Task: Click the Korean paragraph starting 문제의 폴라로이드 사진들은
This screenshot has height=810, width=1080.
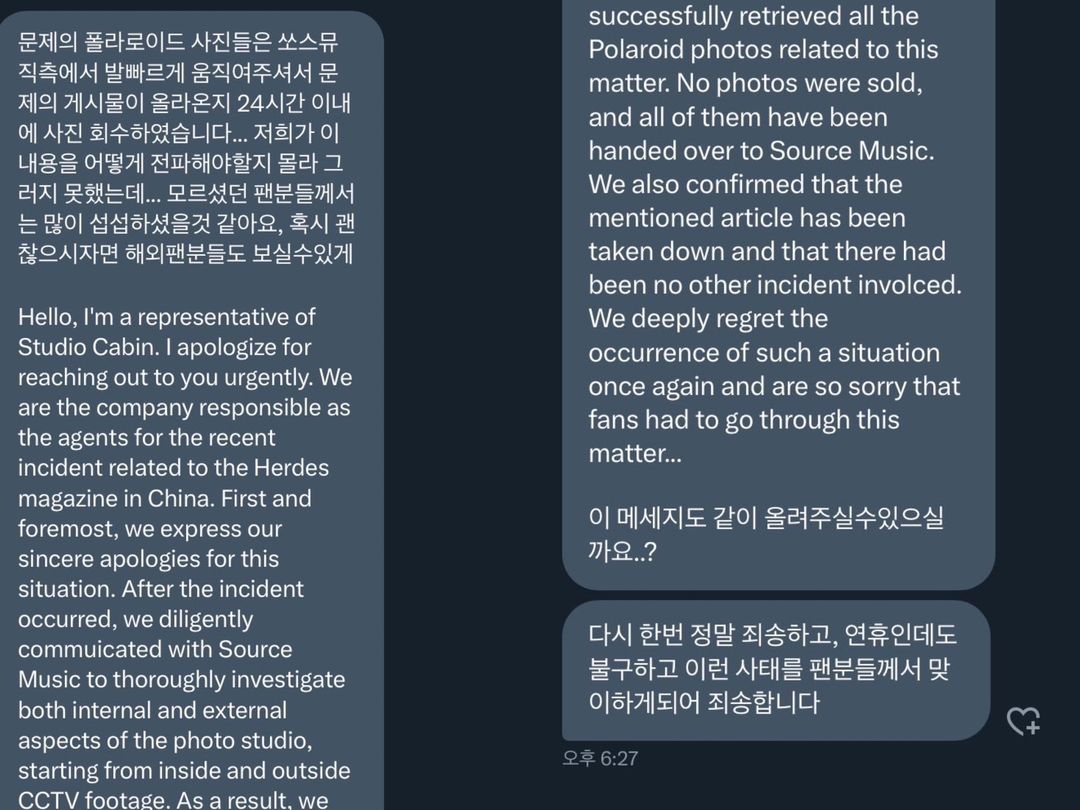Action: [186, 147]
